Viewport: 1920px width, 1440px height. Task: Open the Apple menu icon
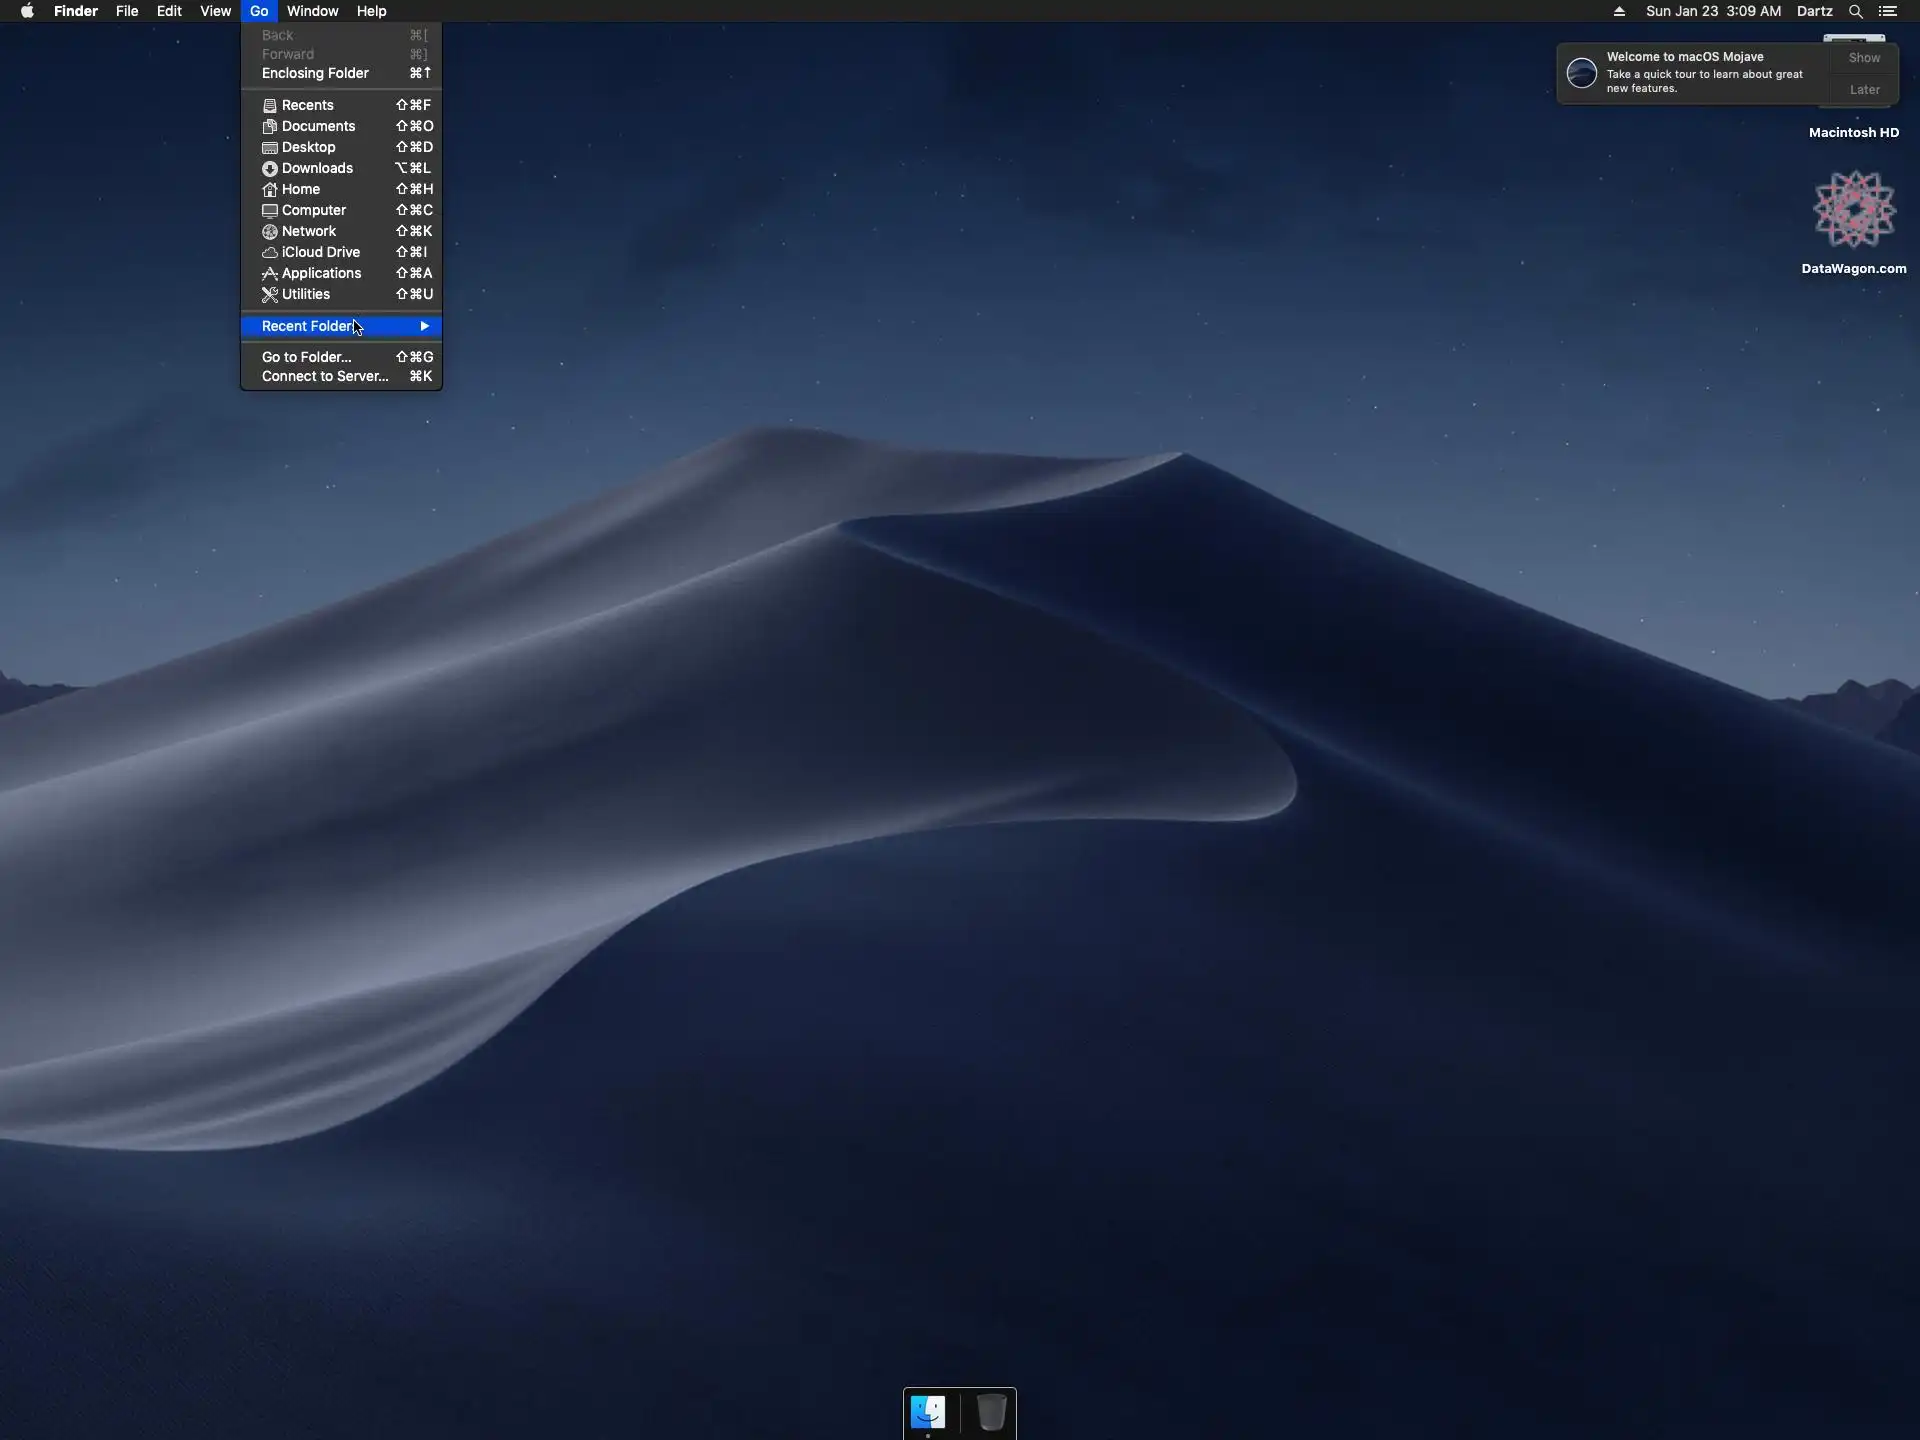click(27, 11)
